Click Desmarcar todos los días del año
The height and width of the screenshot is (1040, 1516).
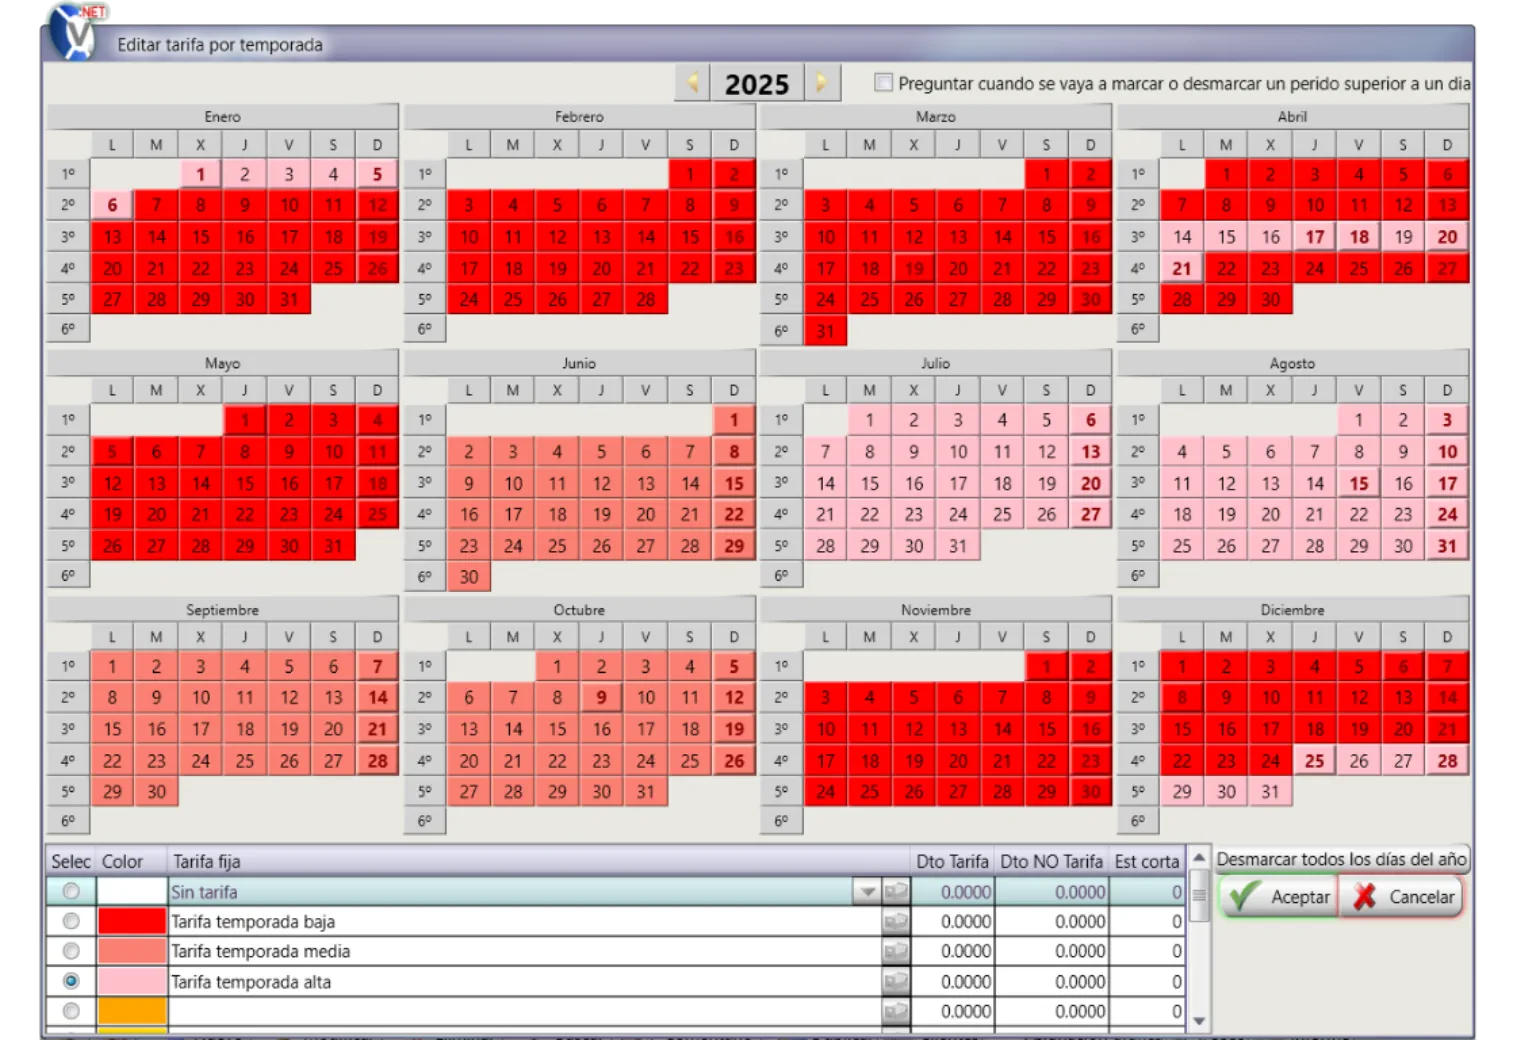(x=1341, y=859)
